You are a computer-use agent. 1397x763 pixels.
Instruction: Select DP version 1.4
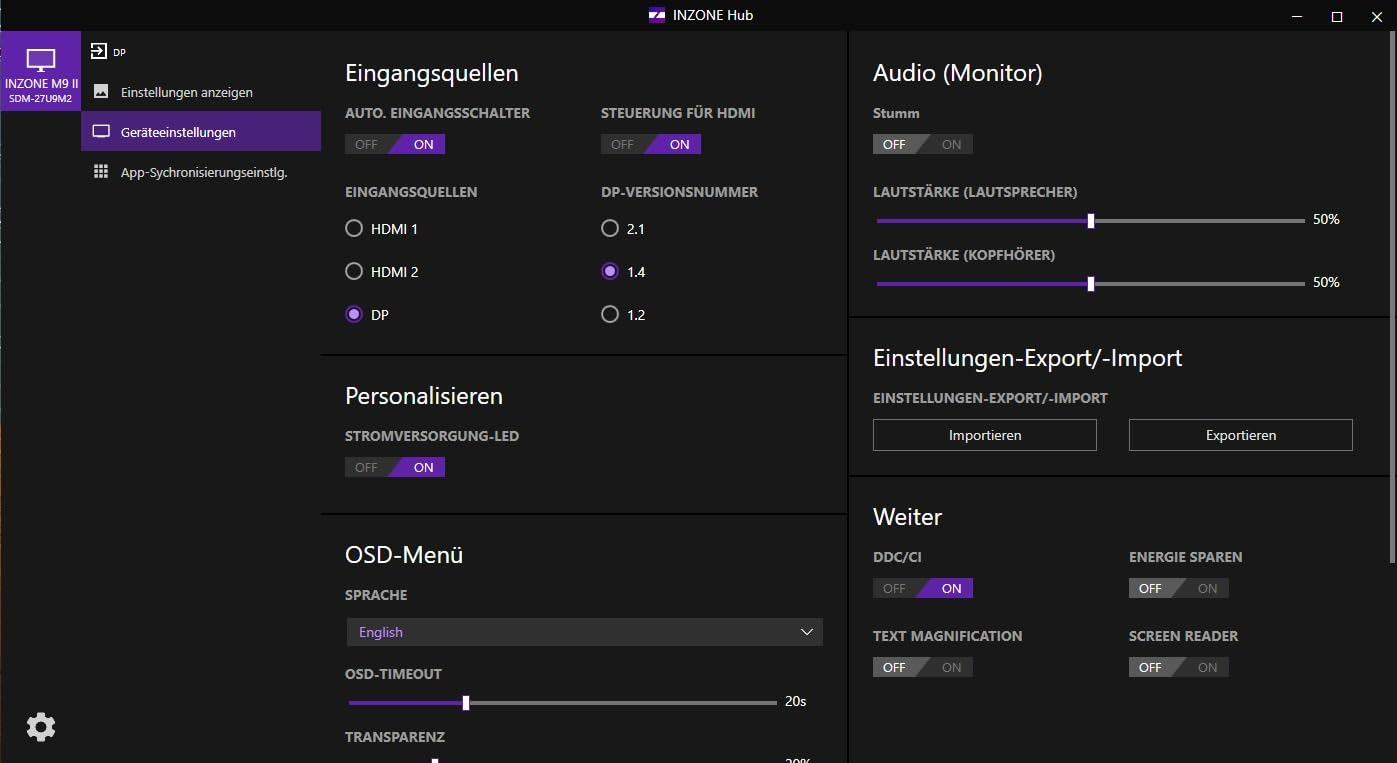click(x=610, y=272)
